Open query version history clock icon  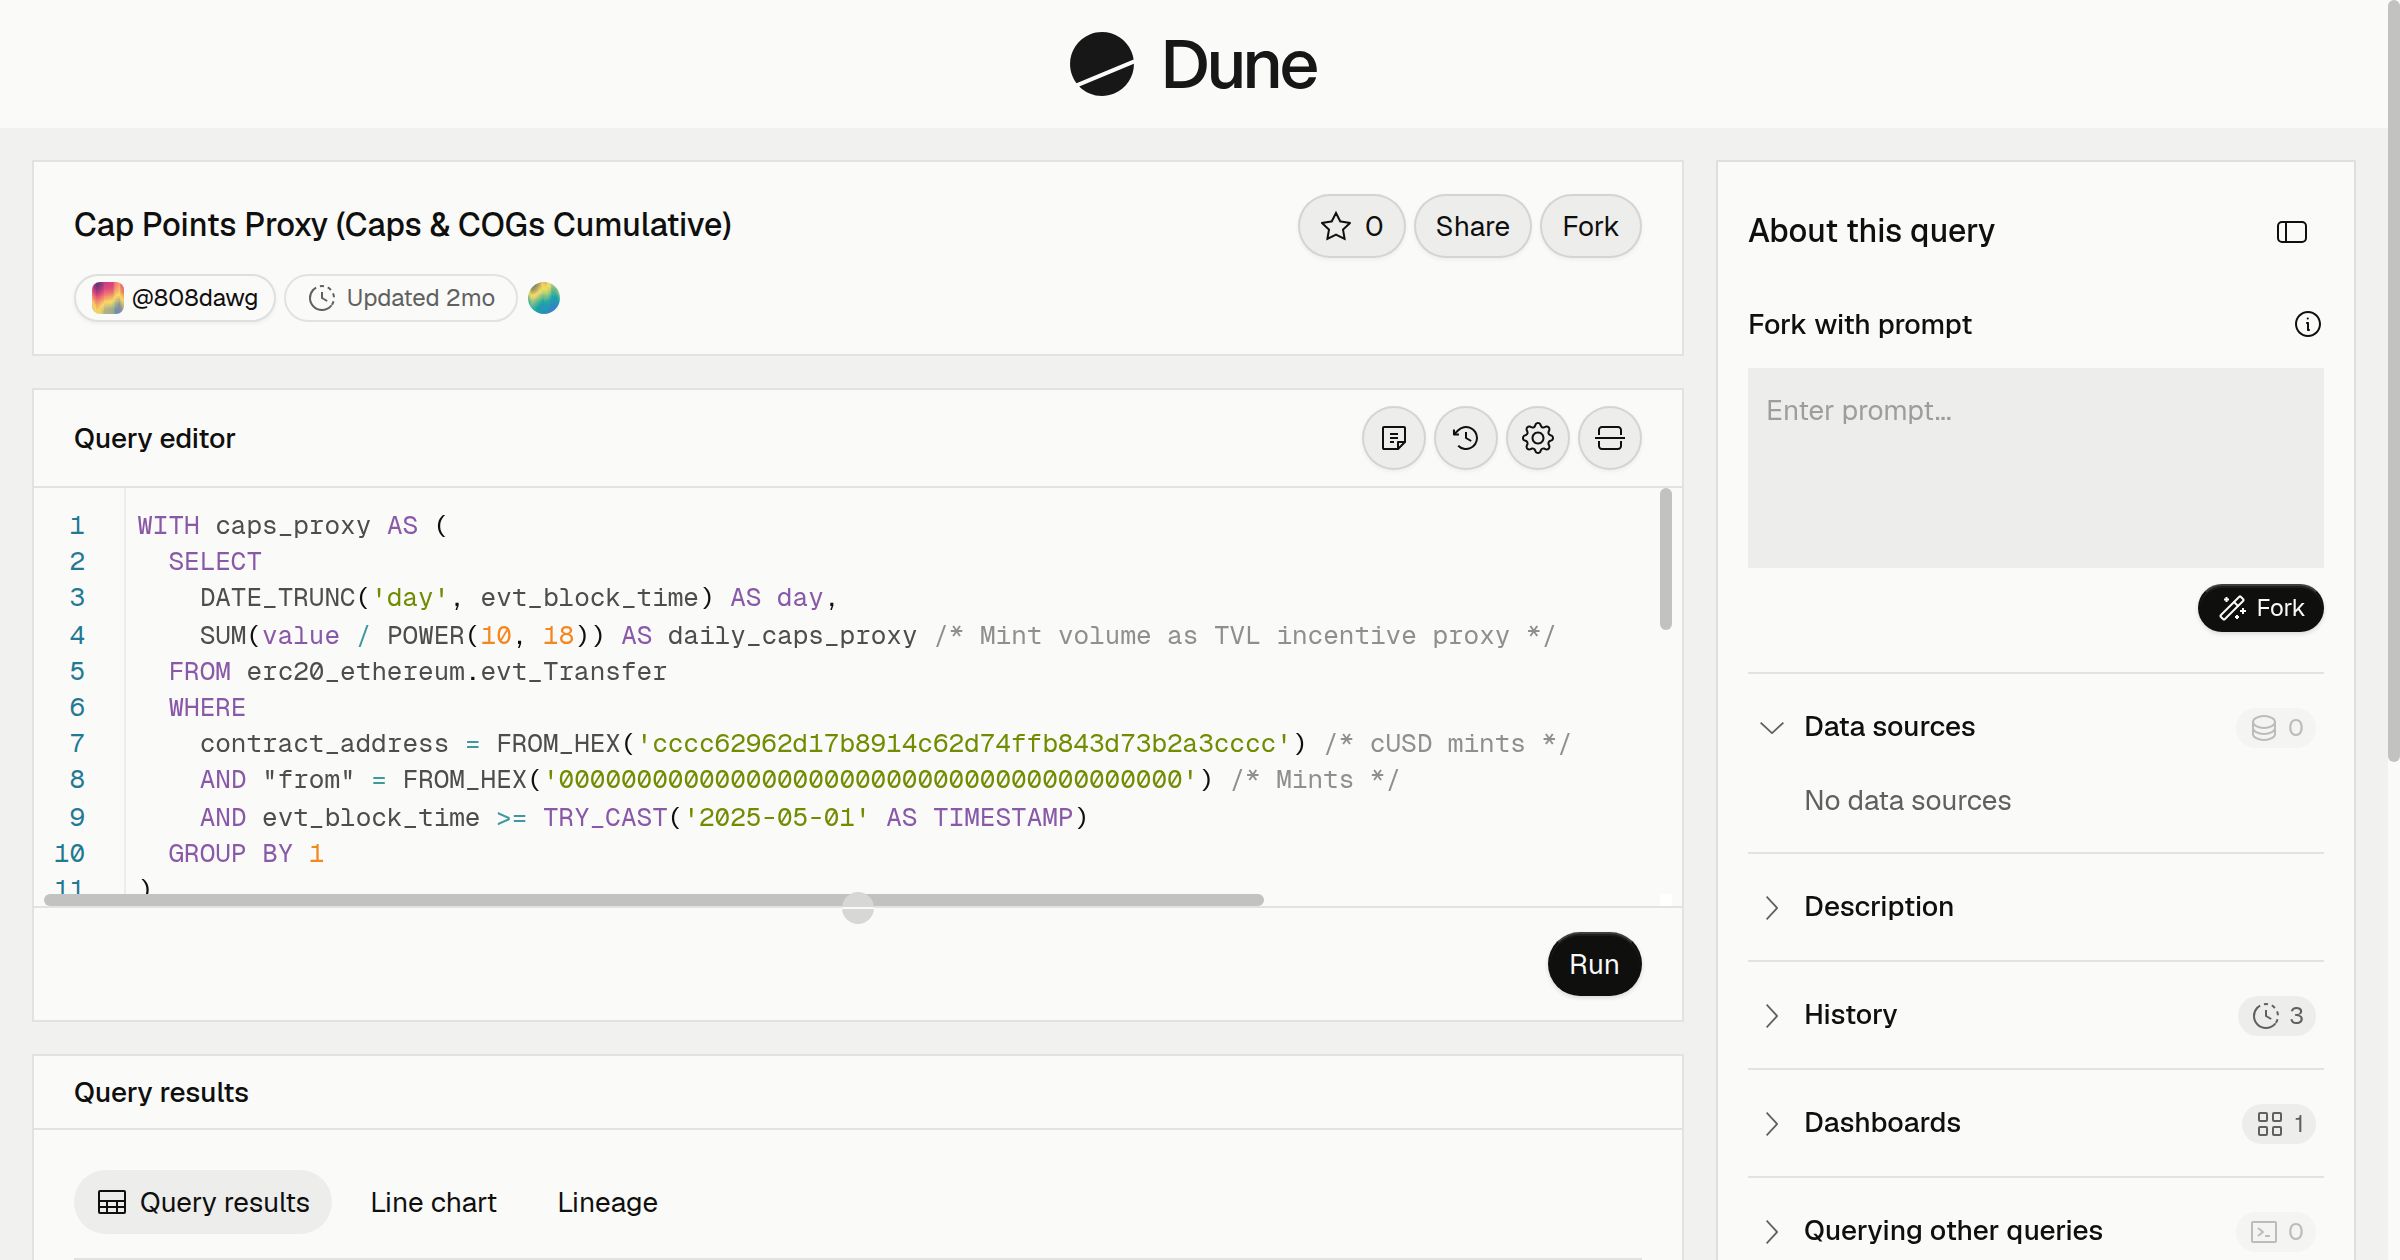click(1466, 438)
